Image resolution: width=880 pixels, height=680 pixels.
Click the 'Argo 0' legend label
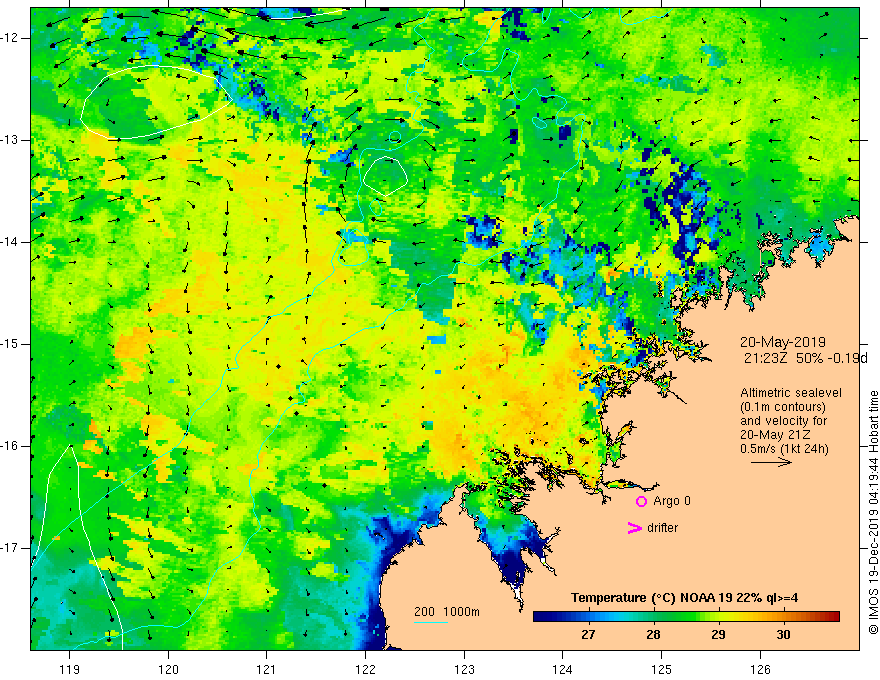tap(672, 501)
